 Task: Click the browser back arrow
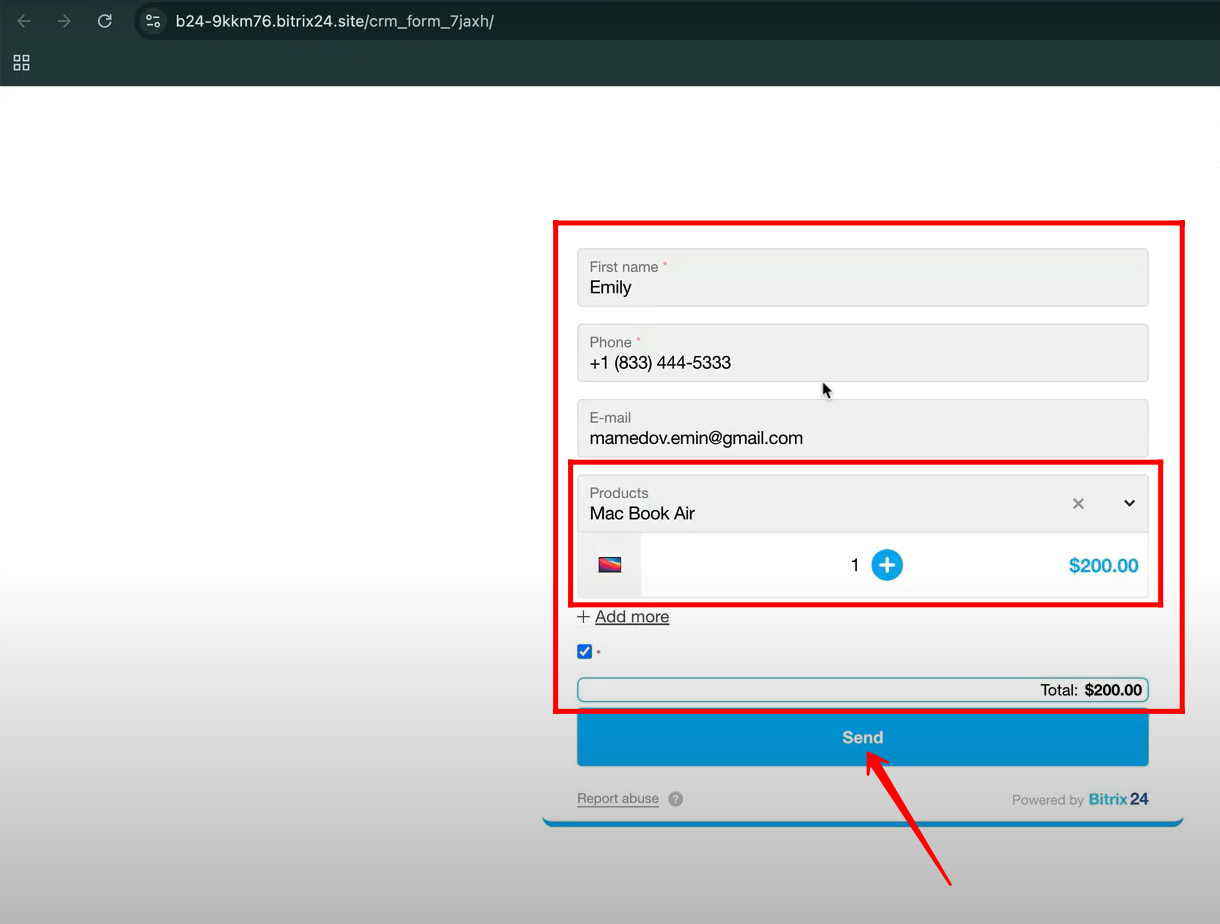[24, 21]
